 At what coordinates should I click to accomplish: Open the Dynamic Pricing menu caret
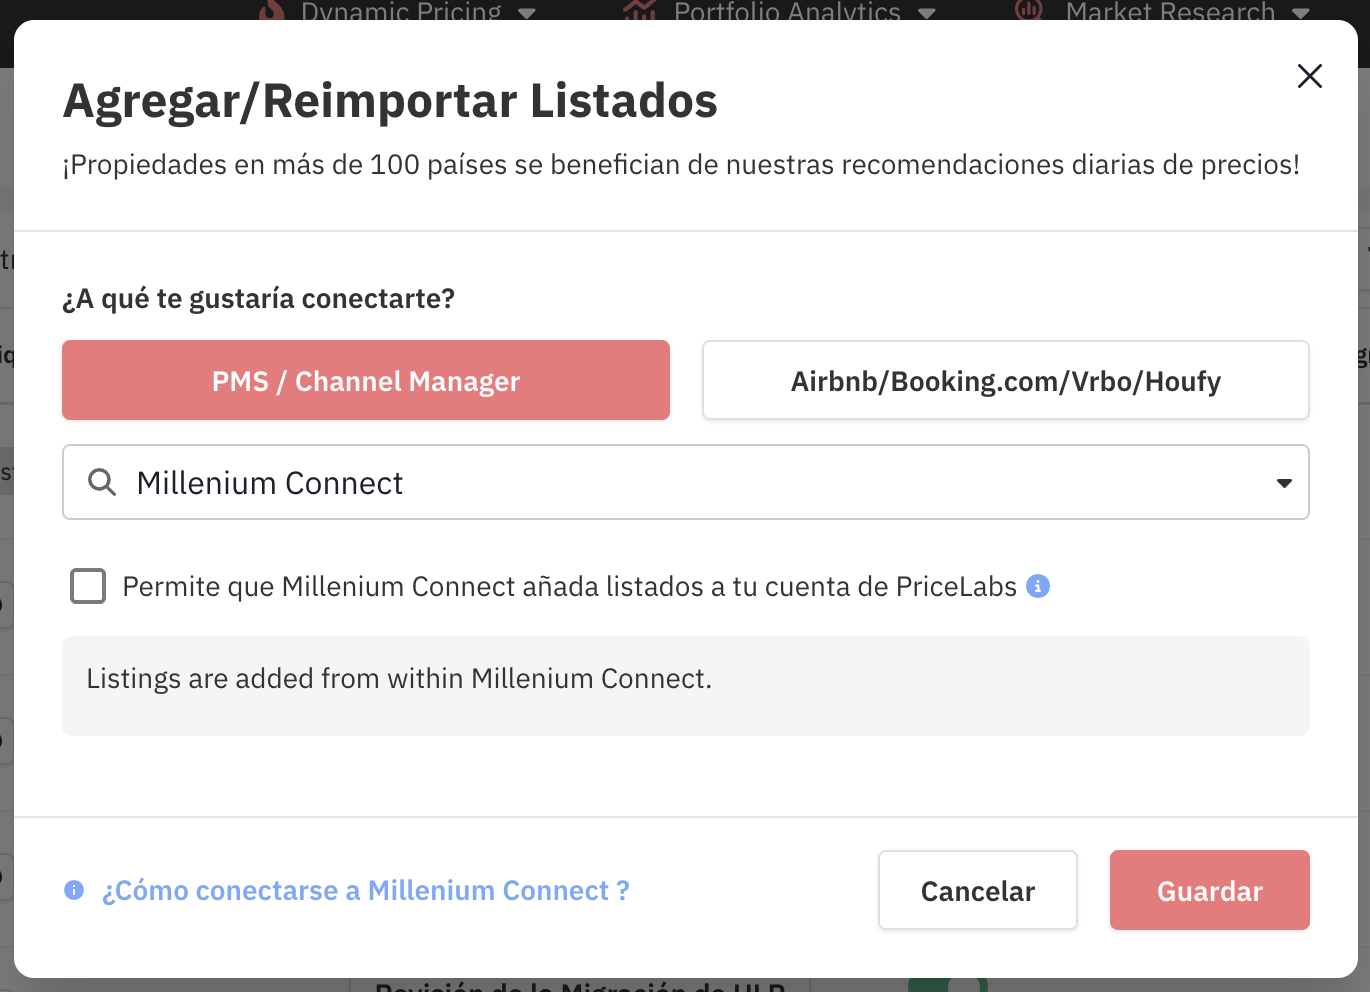pos(527,13)
